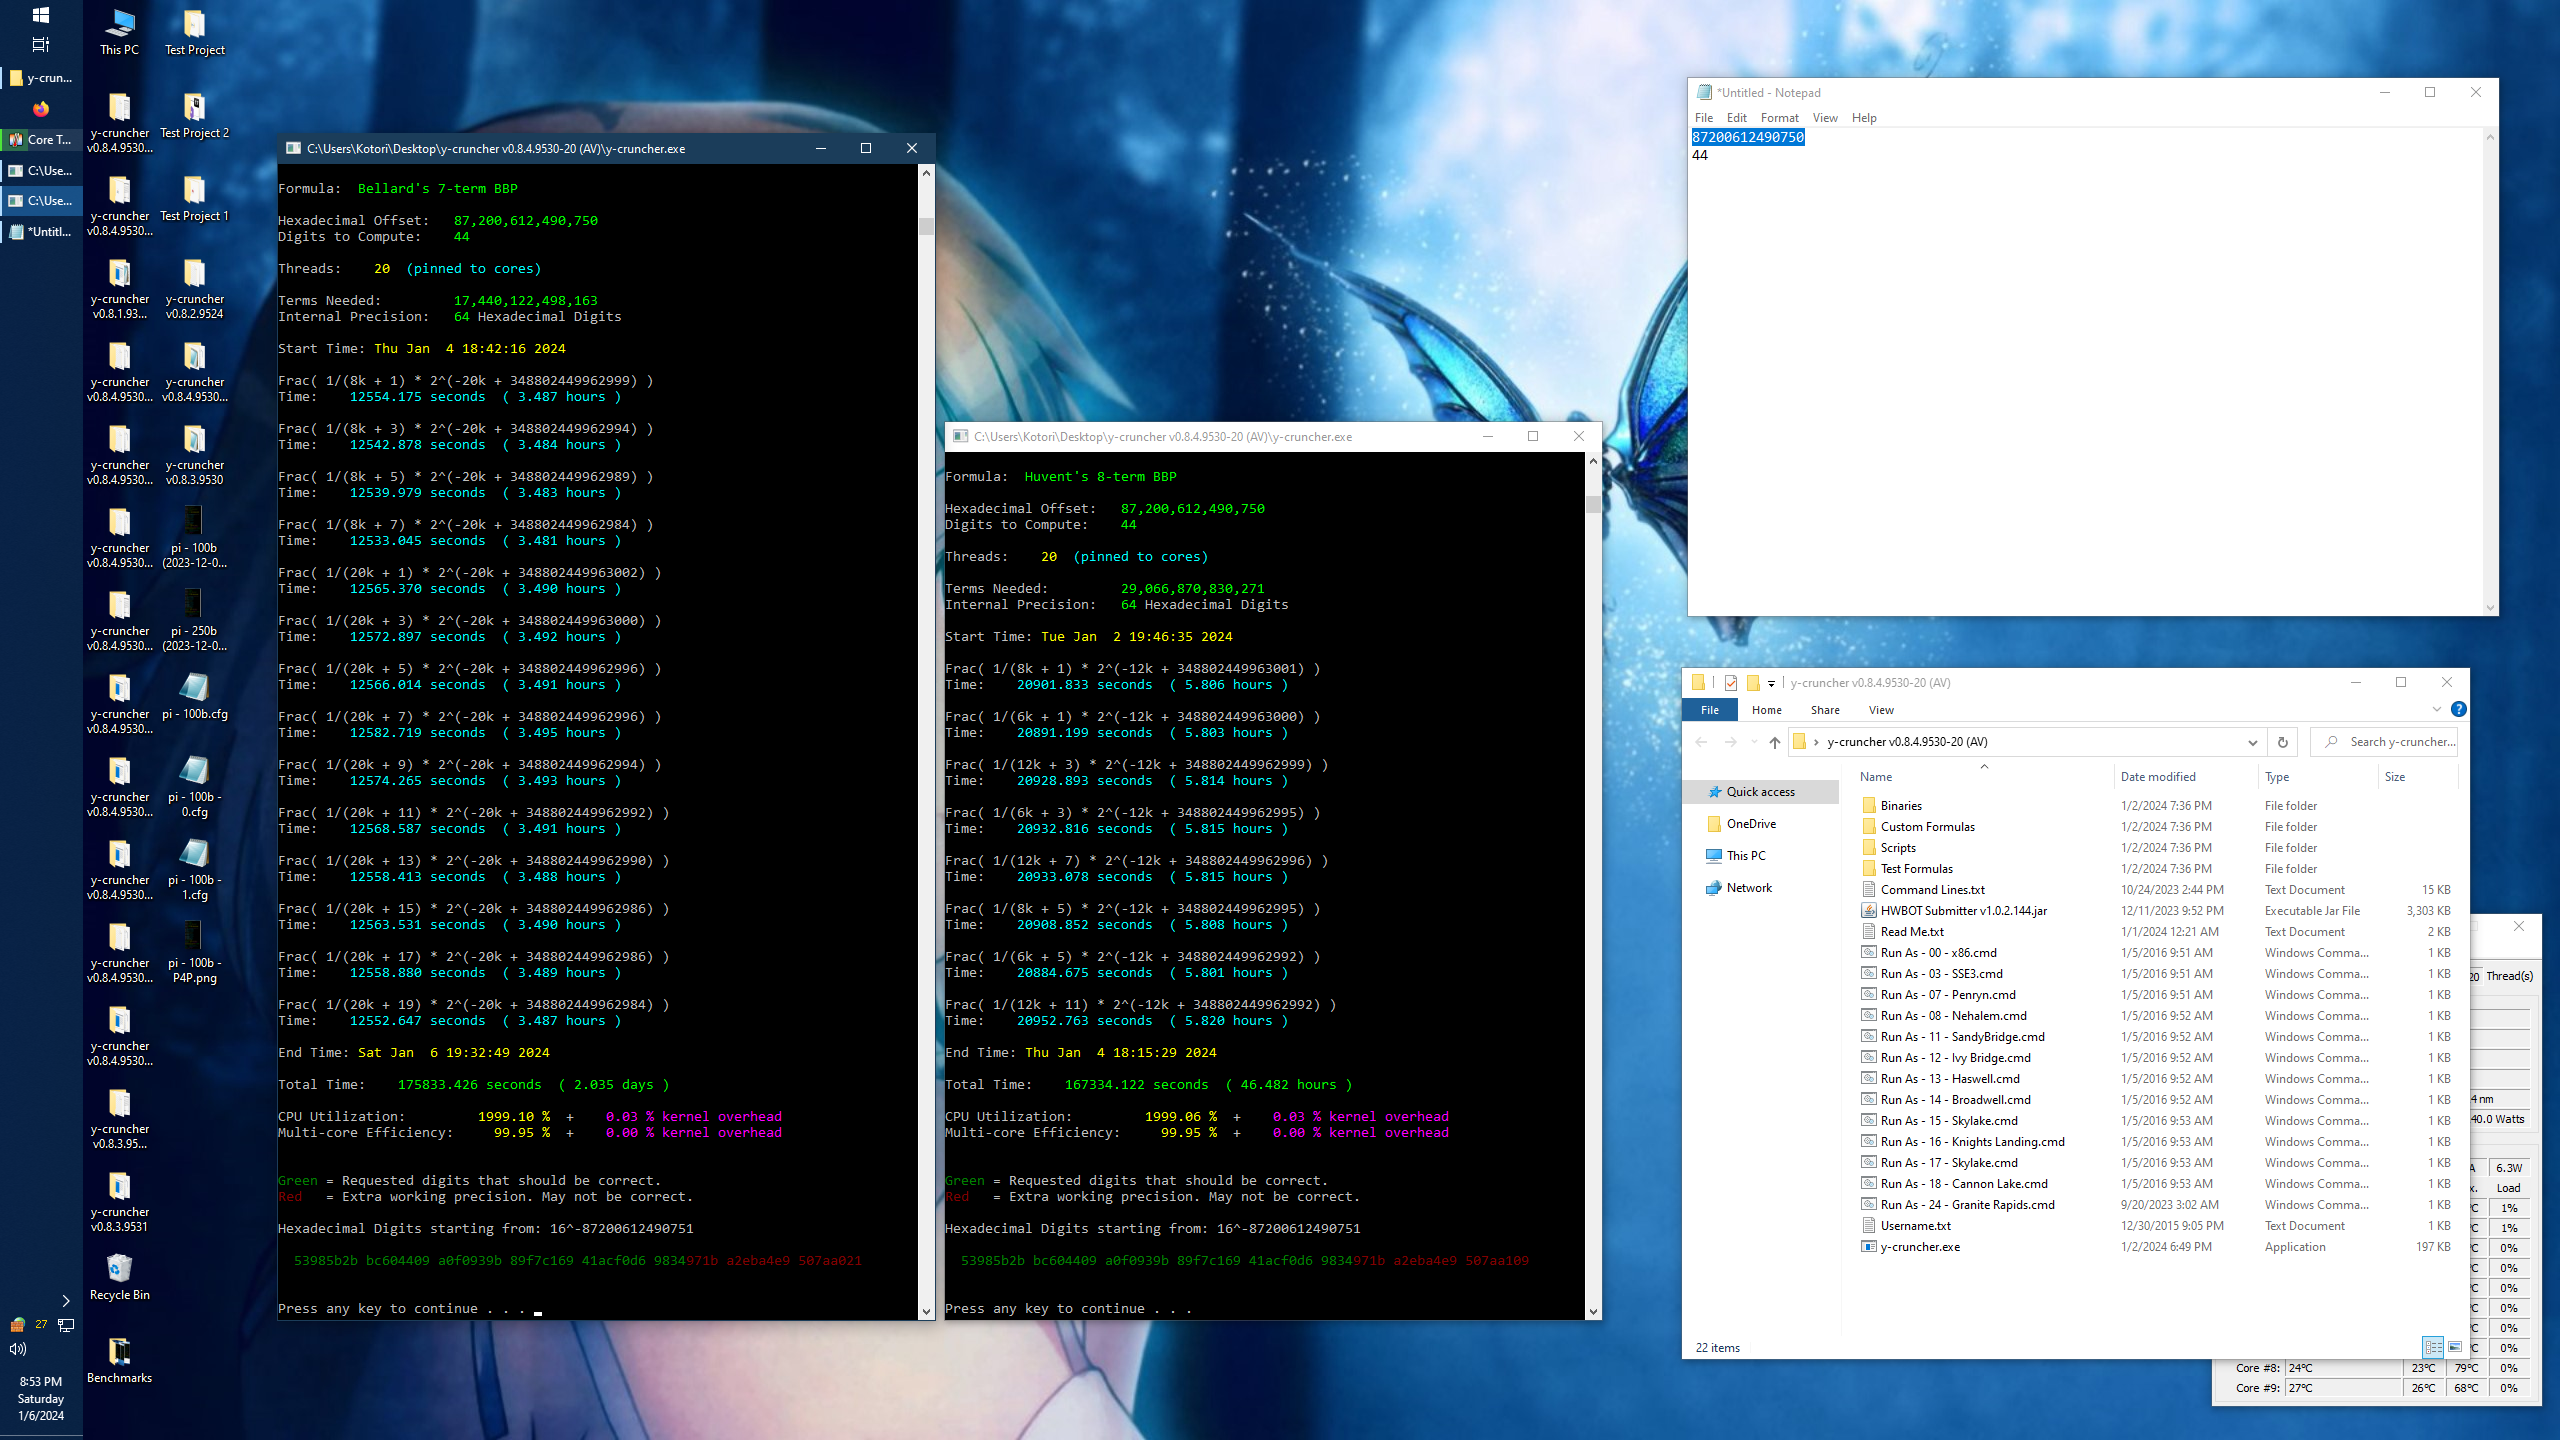Select y-cruncher.exe in the file list

pos(1920,1247)
